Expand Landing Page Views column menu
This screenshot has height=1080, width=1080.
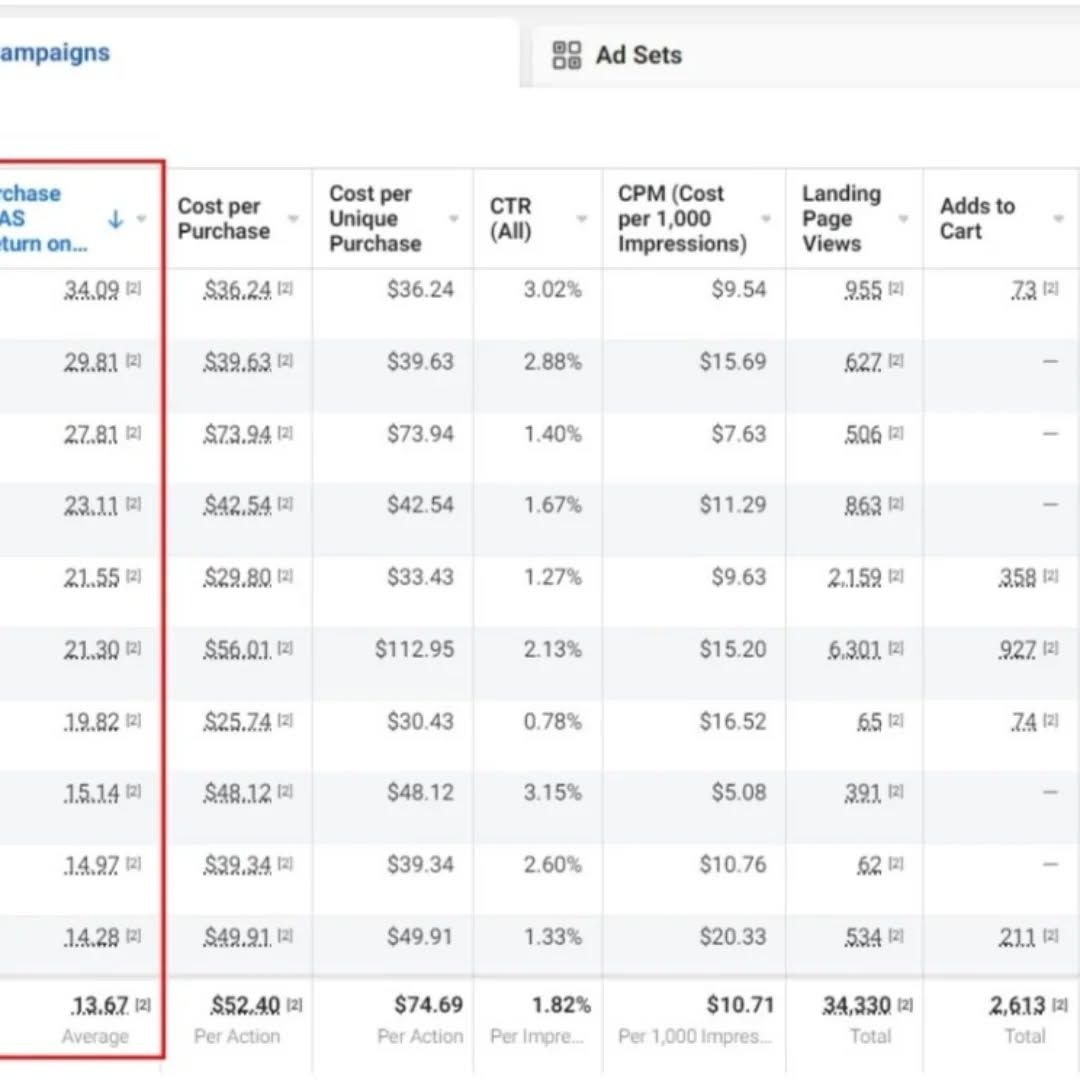(x=903, y=219)
